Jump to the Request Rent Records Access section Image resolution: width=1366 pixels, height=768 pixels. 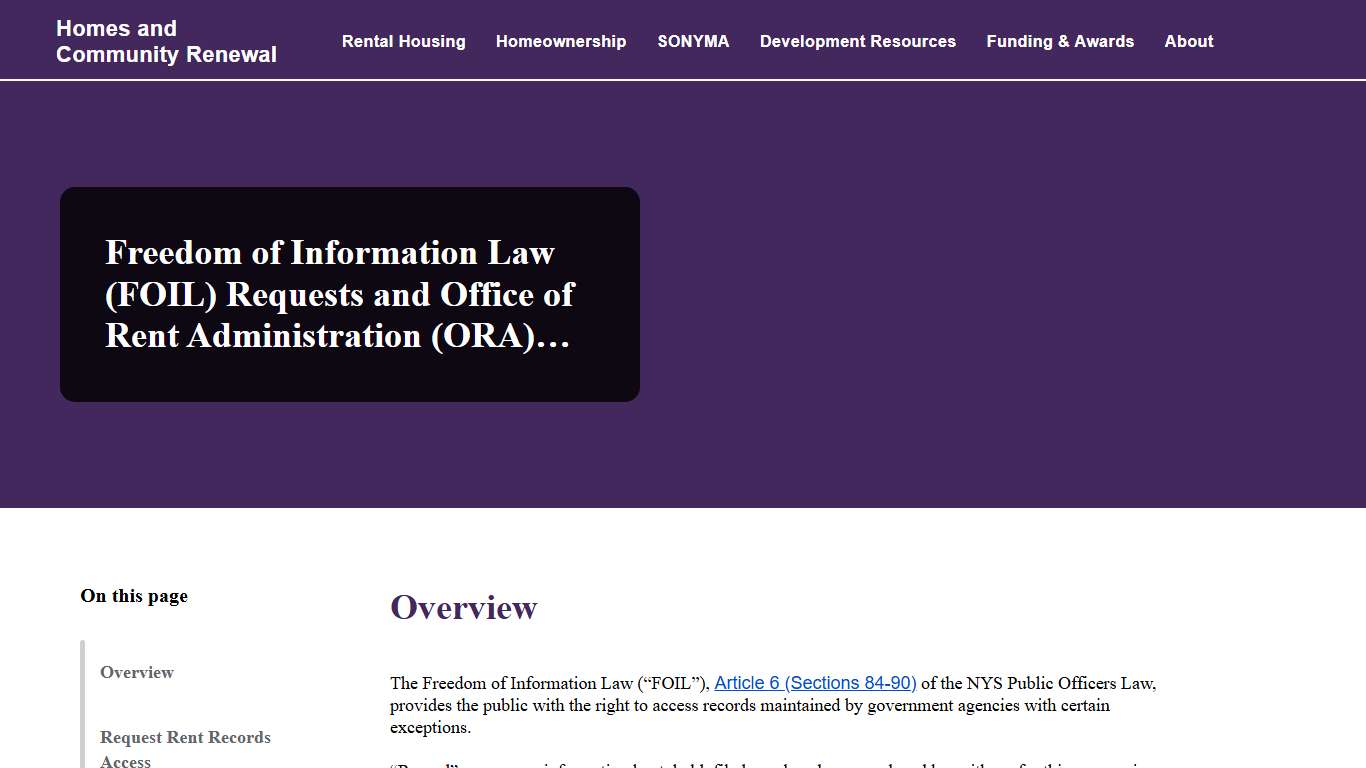[x=185, y=737]
